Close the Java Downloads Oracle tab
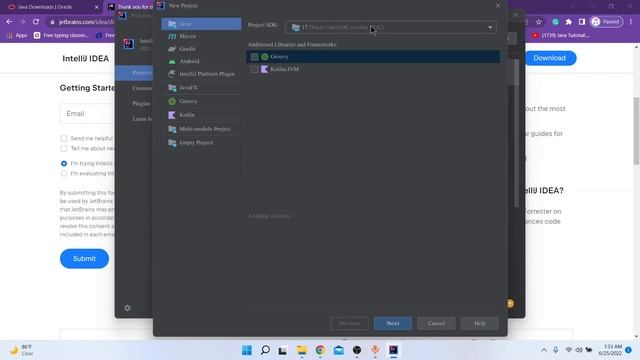The height and width of the screenshot is (360, 640). tap(97, 7)
